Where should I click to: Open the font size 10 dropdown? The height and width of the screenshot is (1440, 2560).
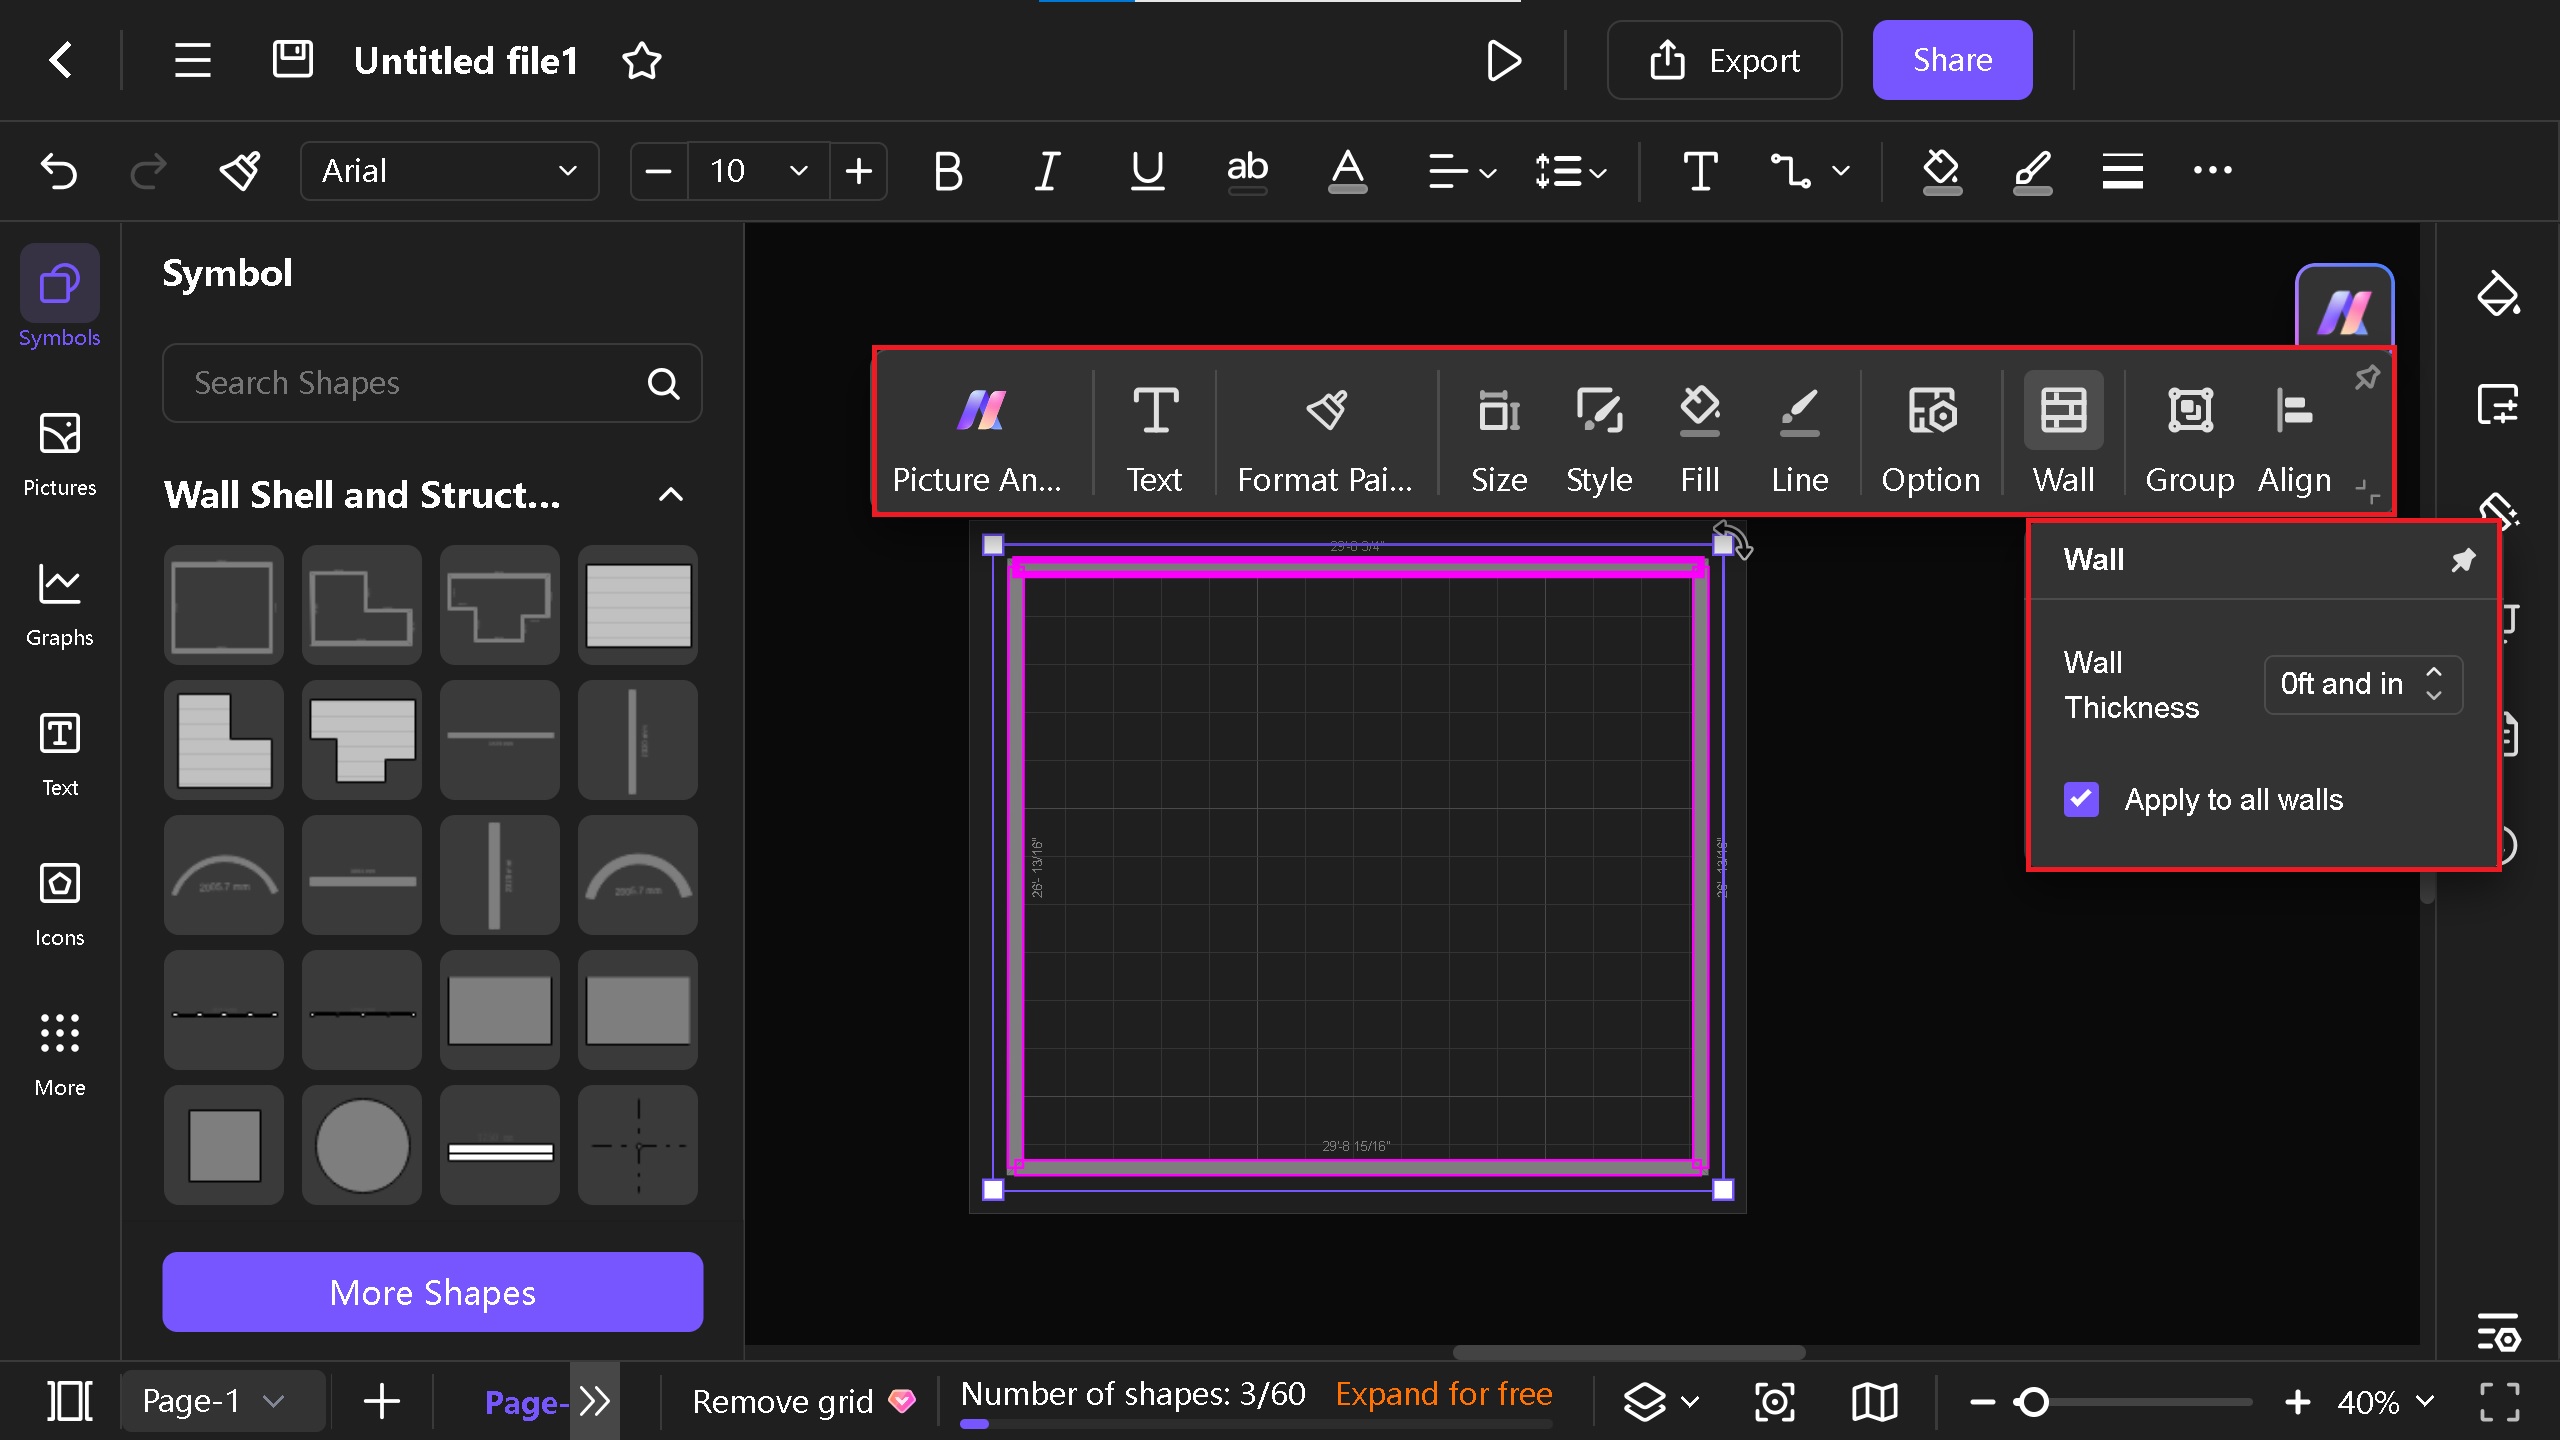[759, 171]
